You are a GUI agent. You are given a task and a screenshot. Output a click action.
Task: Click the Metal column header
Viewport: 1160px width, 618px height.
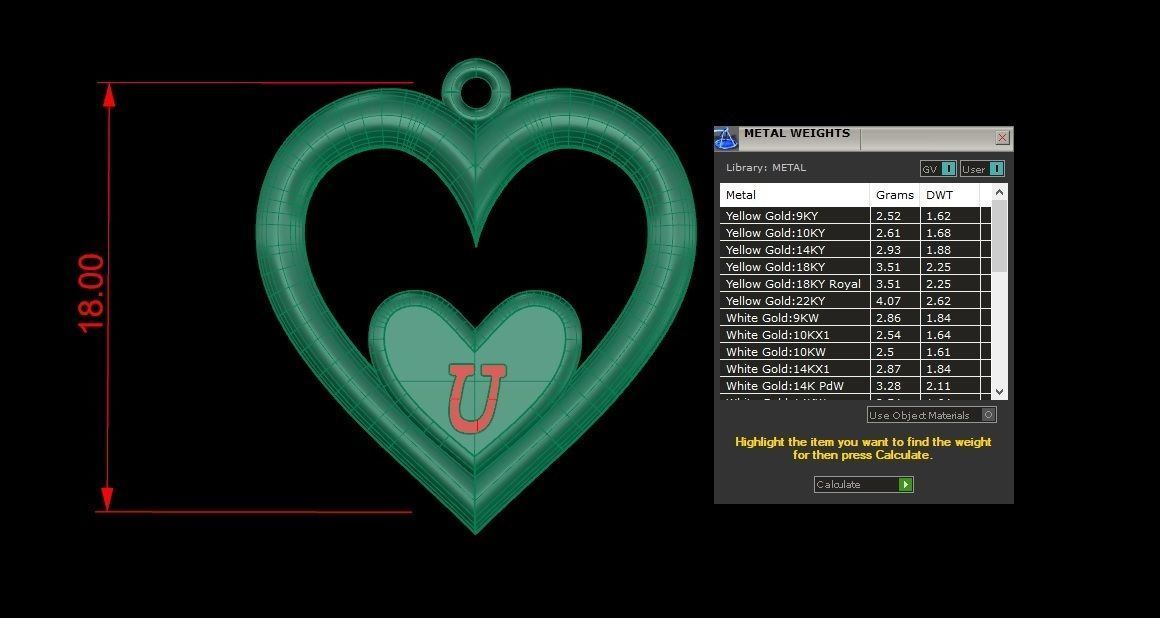point(795,195)
